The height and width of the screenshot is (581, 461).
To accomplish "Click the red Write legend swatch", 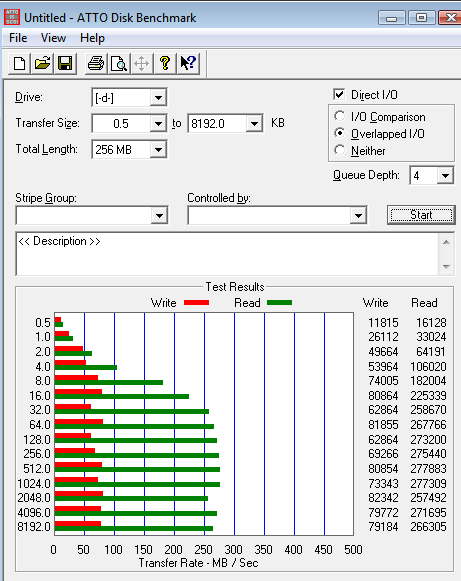I will pyautogui.click(x=196, y=303).
